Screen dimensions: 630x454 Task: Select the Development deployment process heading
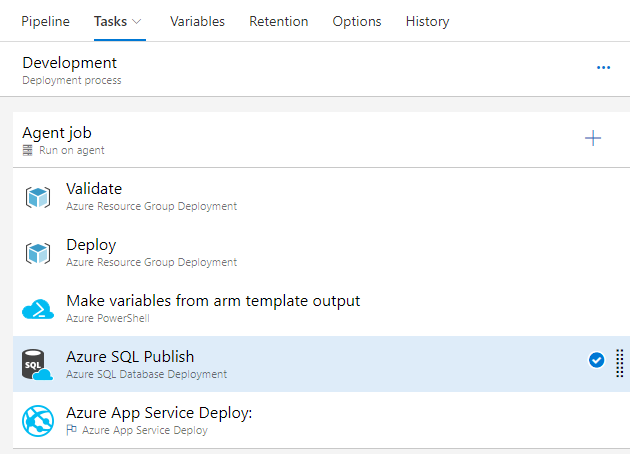(70, 63)
